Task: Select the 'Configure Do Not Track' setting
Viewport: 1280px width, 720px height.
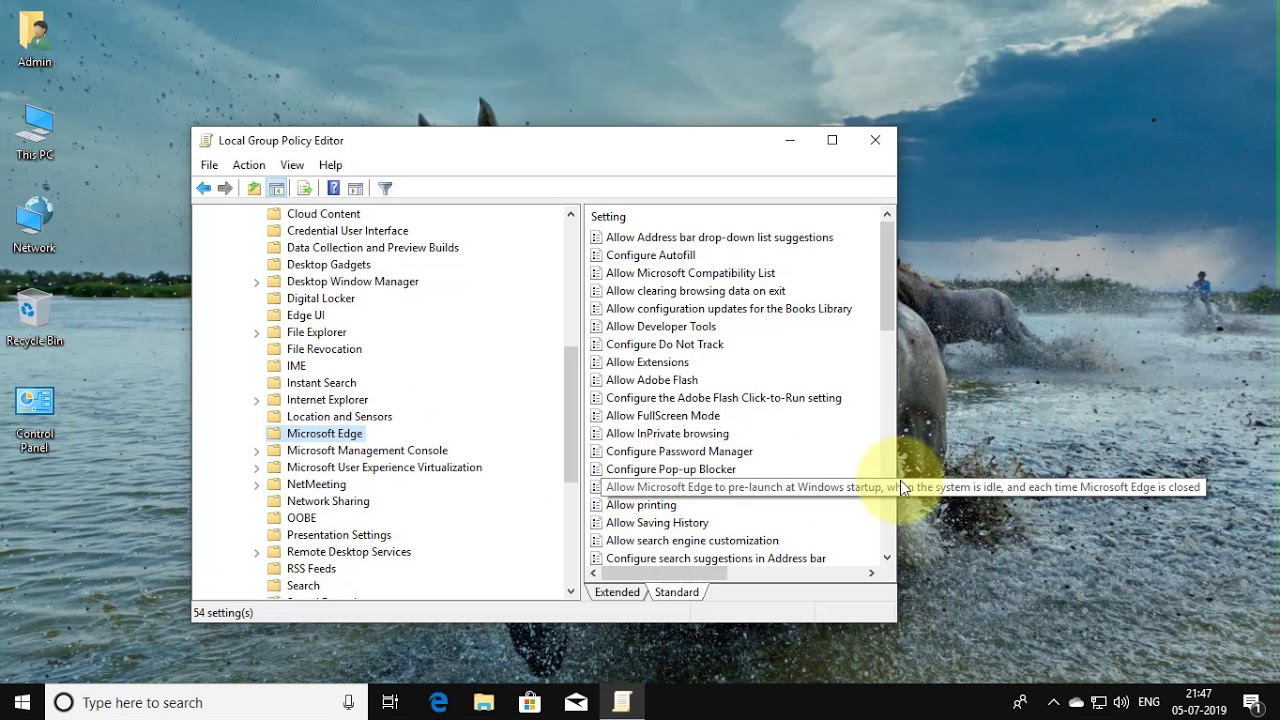Action: (x=664, y=345)
